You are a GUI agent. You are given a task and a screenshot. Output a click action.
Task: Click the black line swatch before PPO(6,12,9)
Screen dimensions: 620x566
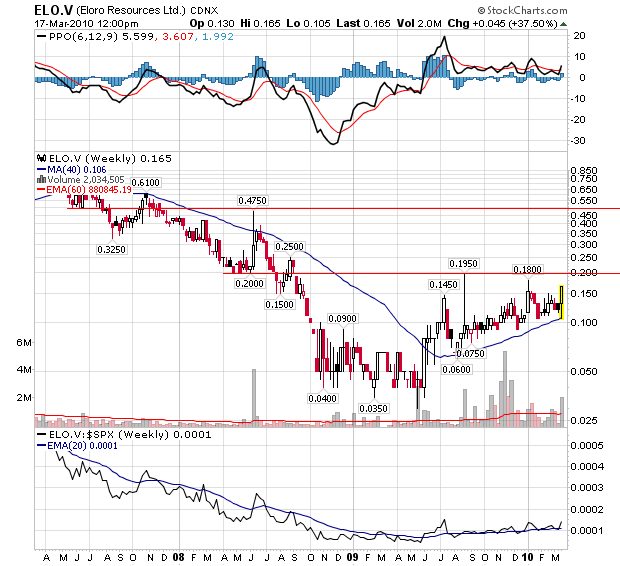click(41, 37)
